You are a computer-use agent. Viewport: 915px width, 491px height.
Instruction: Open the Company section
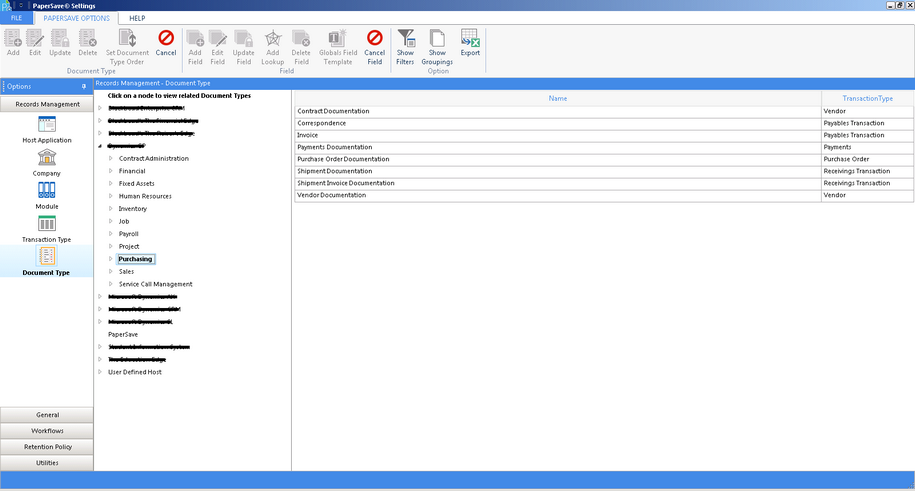click(47, 163)
